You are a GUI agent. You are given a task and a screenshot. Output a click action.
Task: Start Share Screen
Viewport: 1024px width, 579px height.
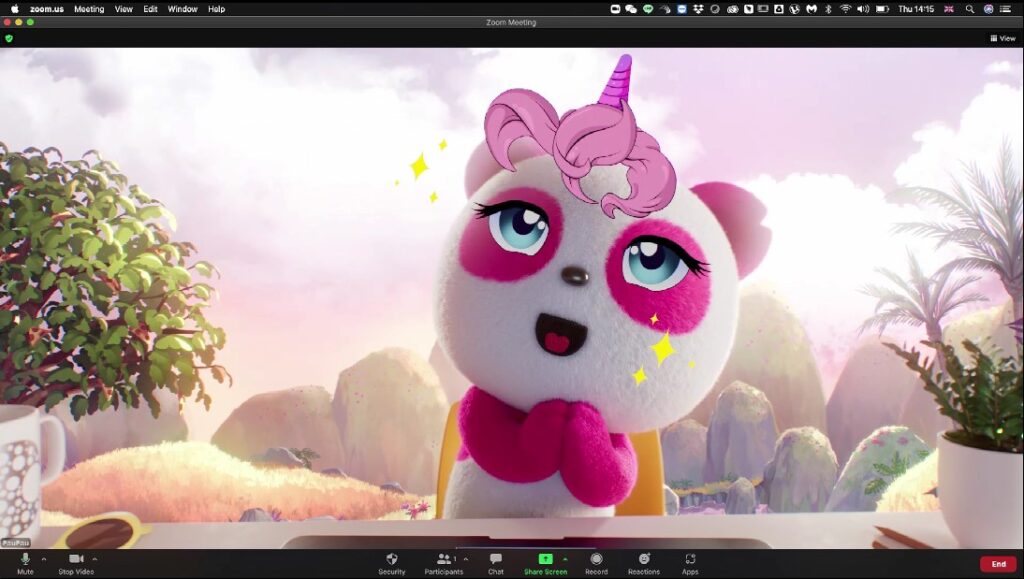click(x=545, y=563)
